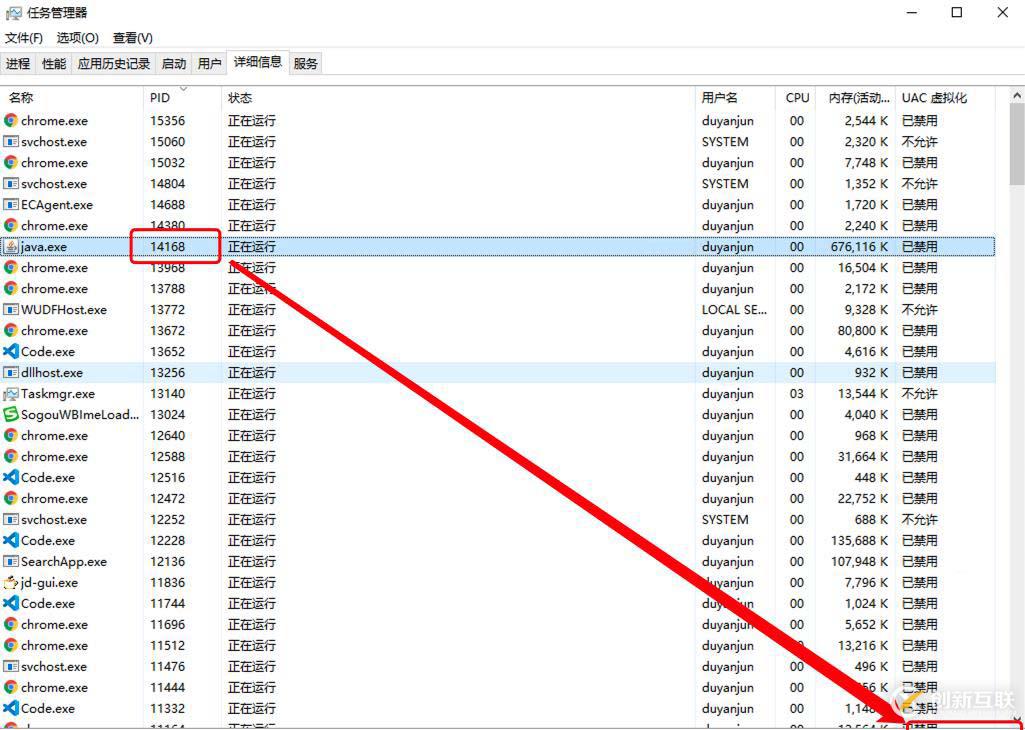This screenshot has width=1025, height=730.
Task: Open the 查看(V) menu
Action: 133,38
